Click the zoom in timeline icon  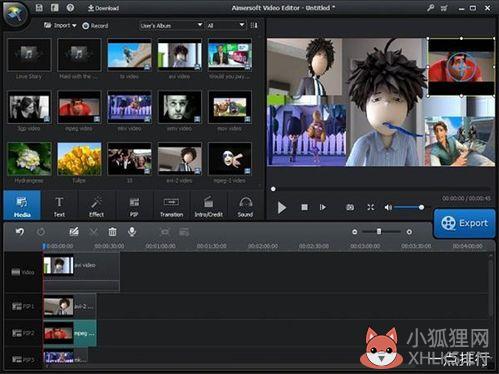point(409,232)
